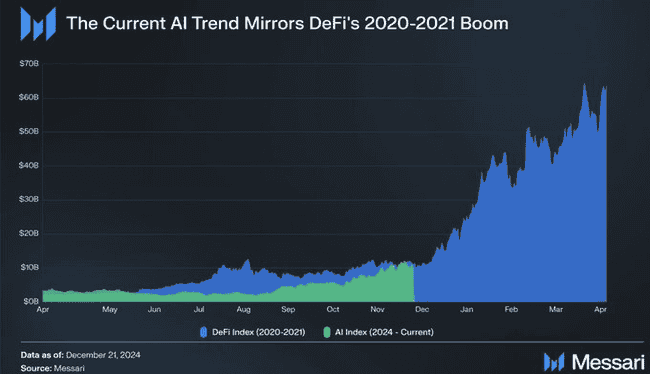Click the May x-axis label
The width and height of the screenshot is (650, 374).
pos(110,310)
